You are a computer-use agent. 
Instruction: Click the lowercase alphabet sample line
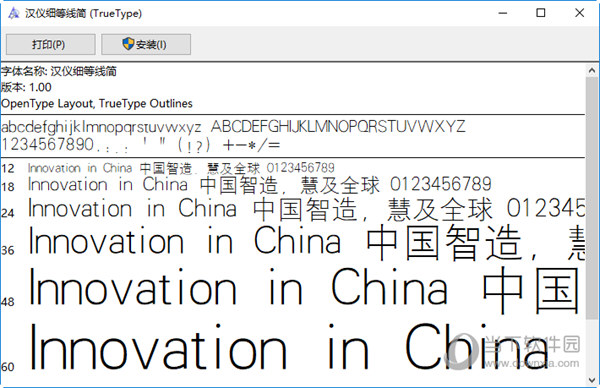click(101, 127)
